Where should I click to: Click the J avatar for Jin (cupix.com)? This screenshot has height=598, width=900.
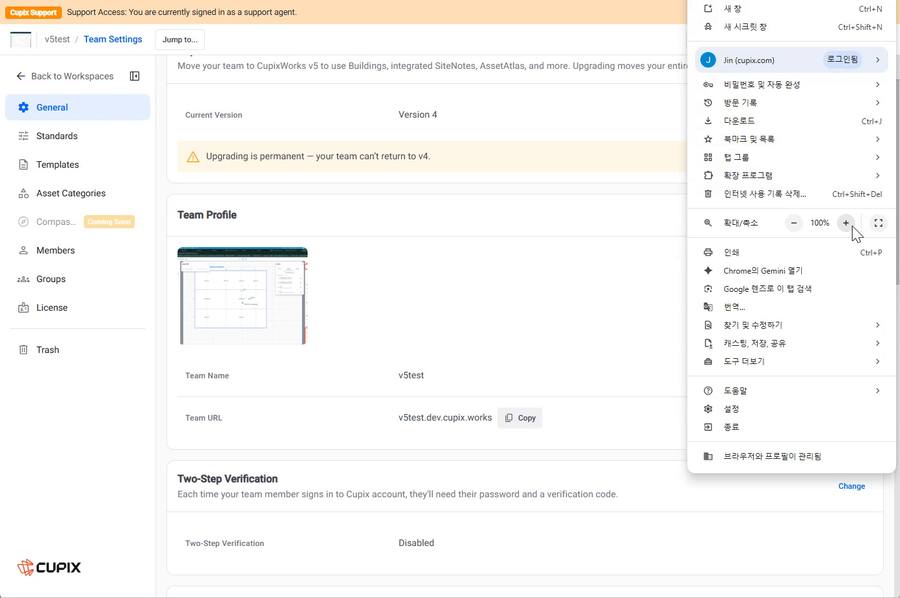tap(708, 60)
